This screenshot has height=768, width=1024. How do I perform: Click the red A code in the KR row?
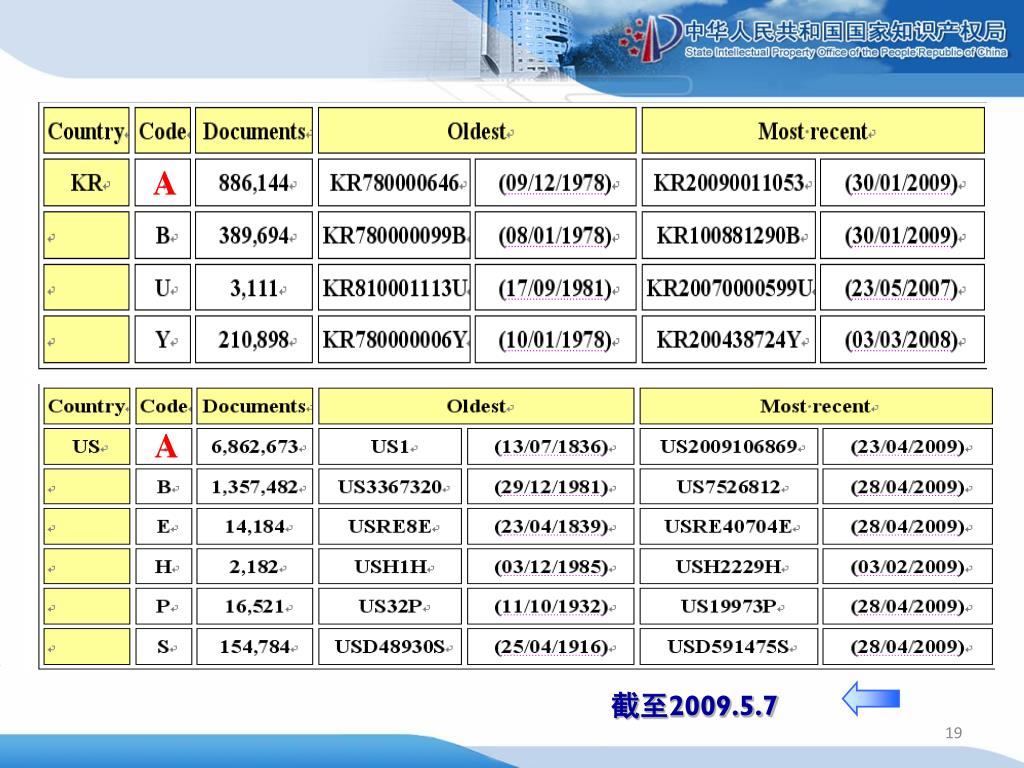164,183
